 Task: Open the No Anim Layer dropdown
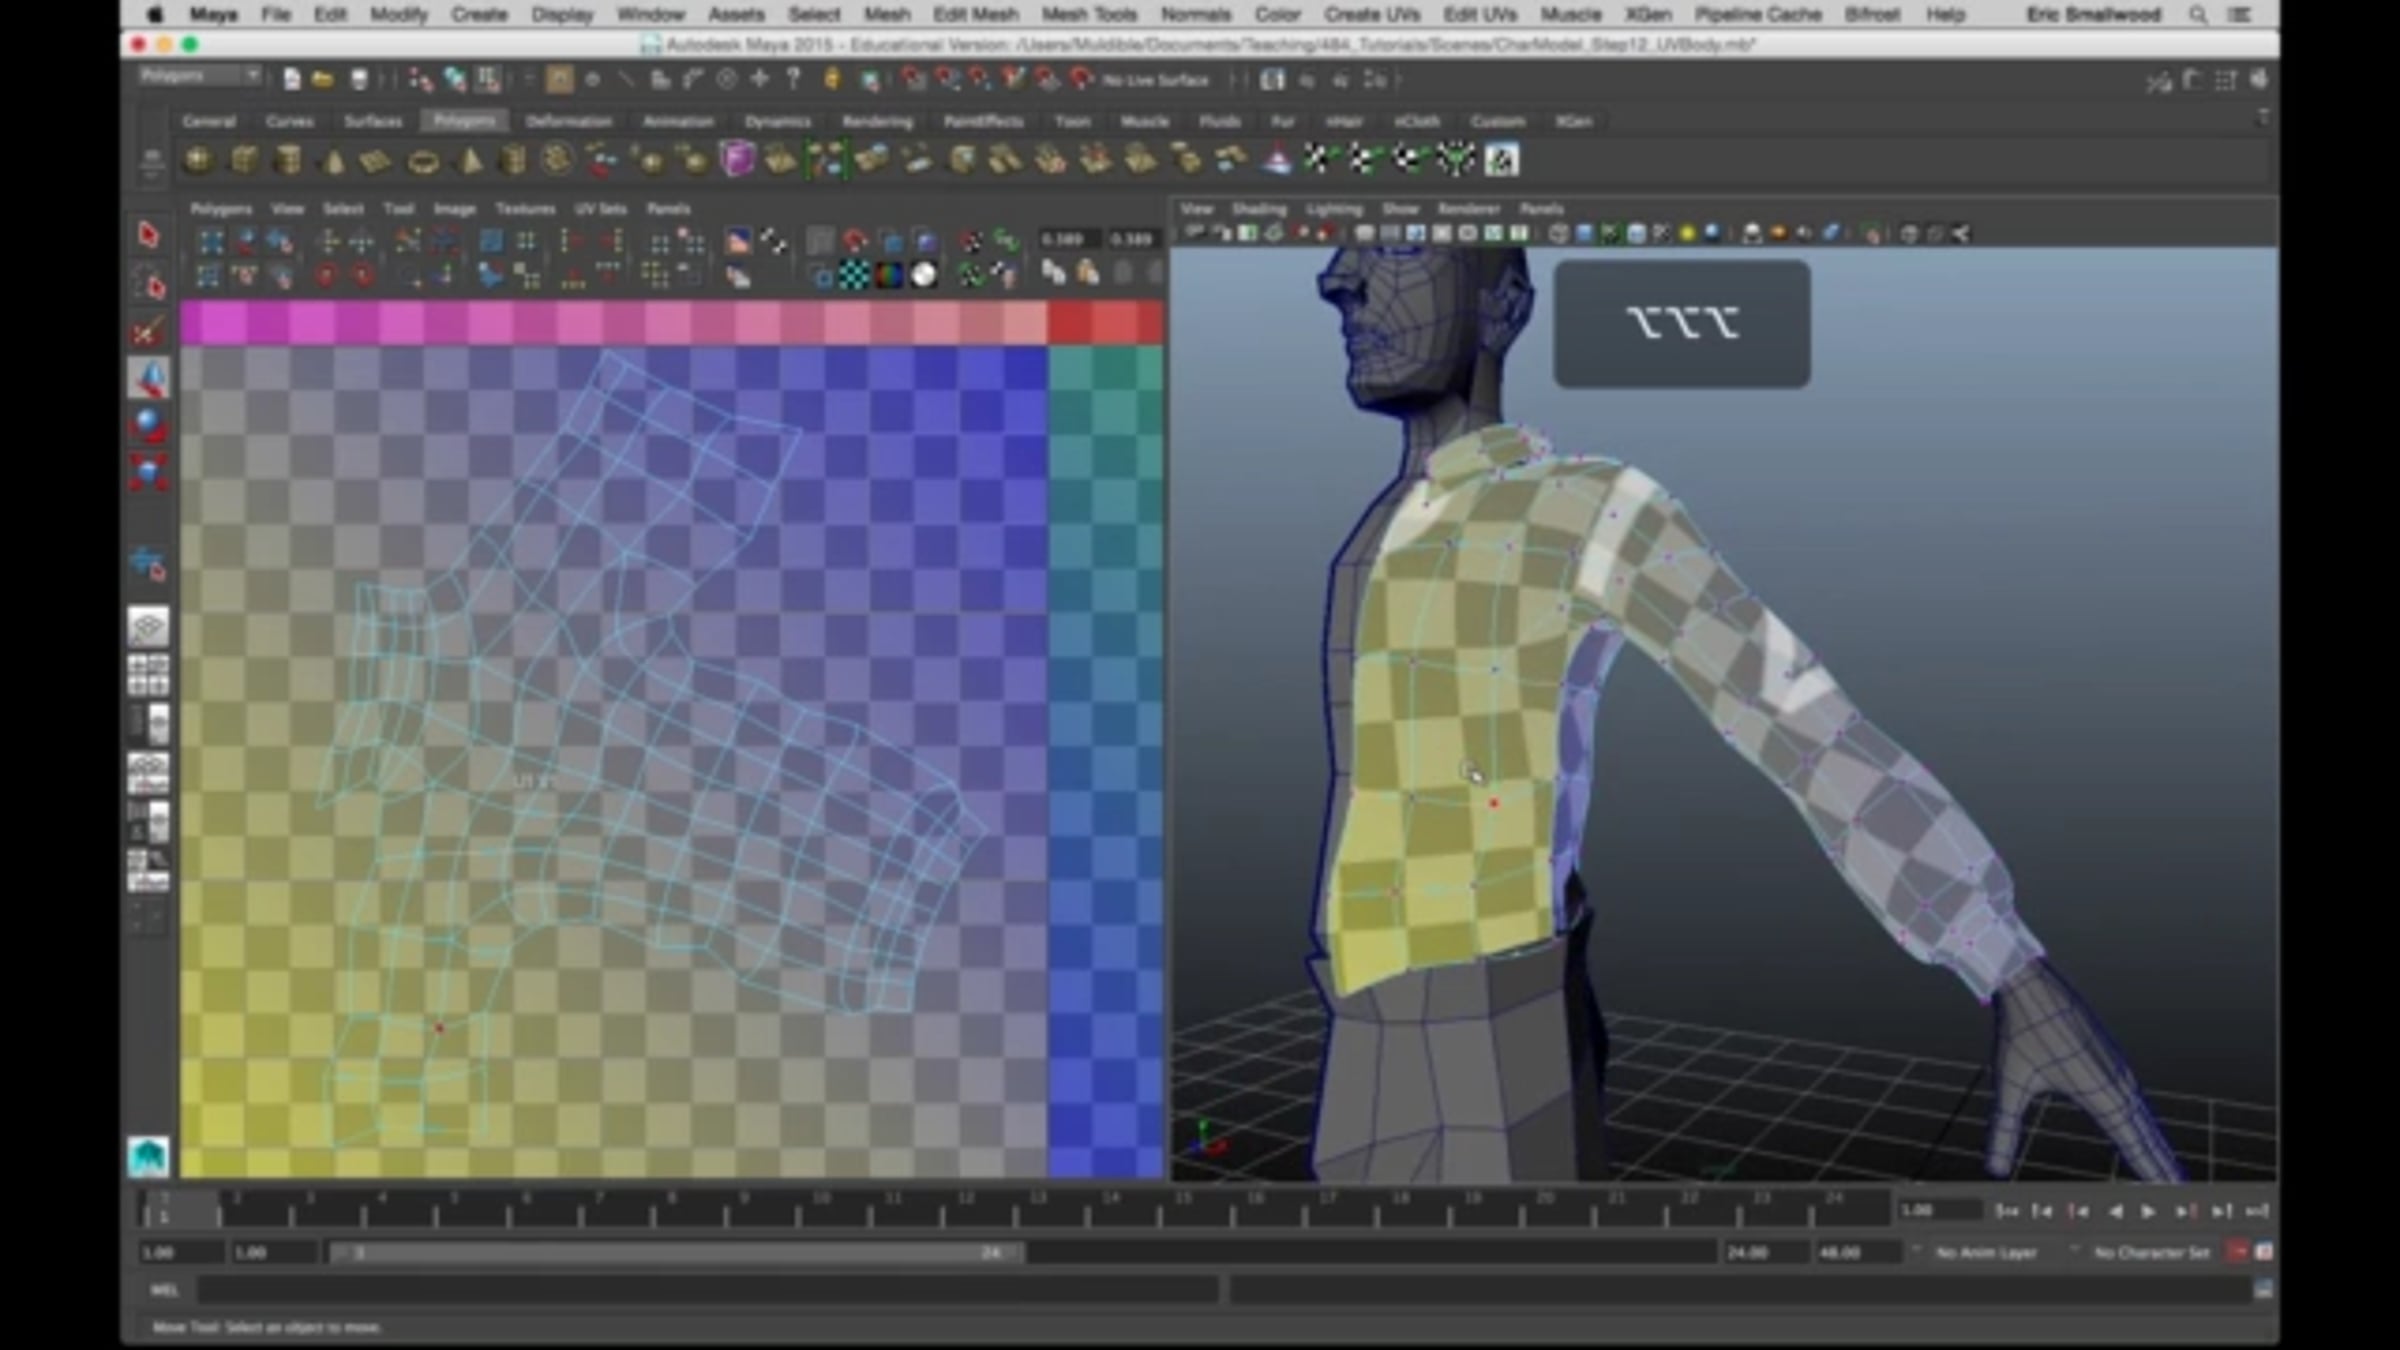pos(1985,1253)
